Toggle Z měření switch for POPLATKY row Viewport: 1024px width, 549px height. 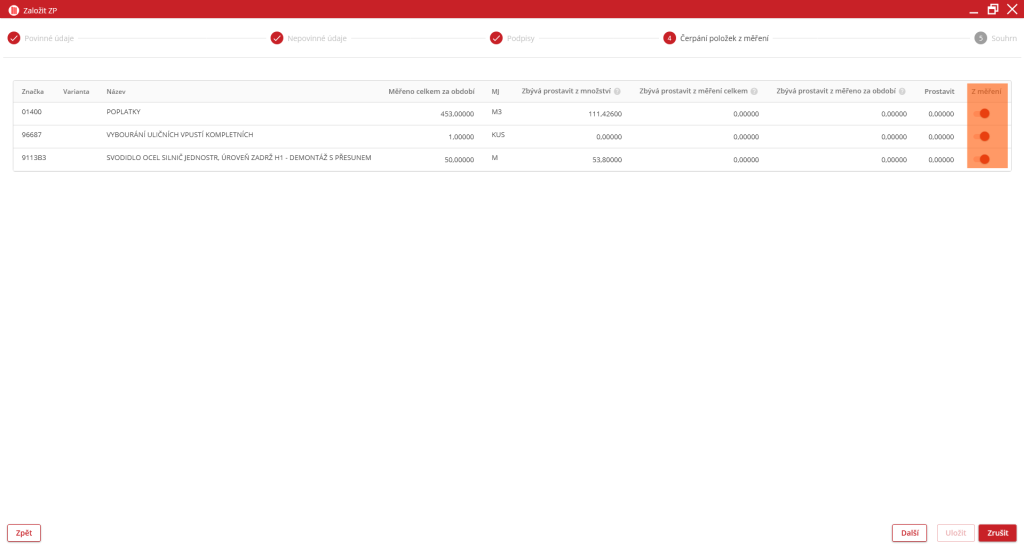point(982,114)
